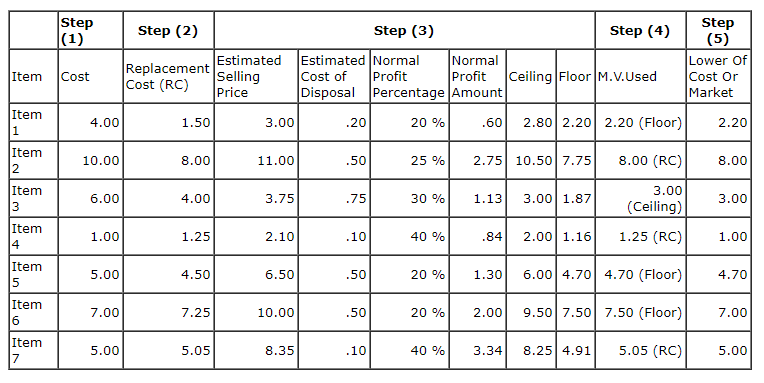Click the Lower Of Cost Or Market header
The image size is (764, 383).
coord(718,77)
